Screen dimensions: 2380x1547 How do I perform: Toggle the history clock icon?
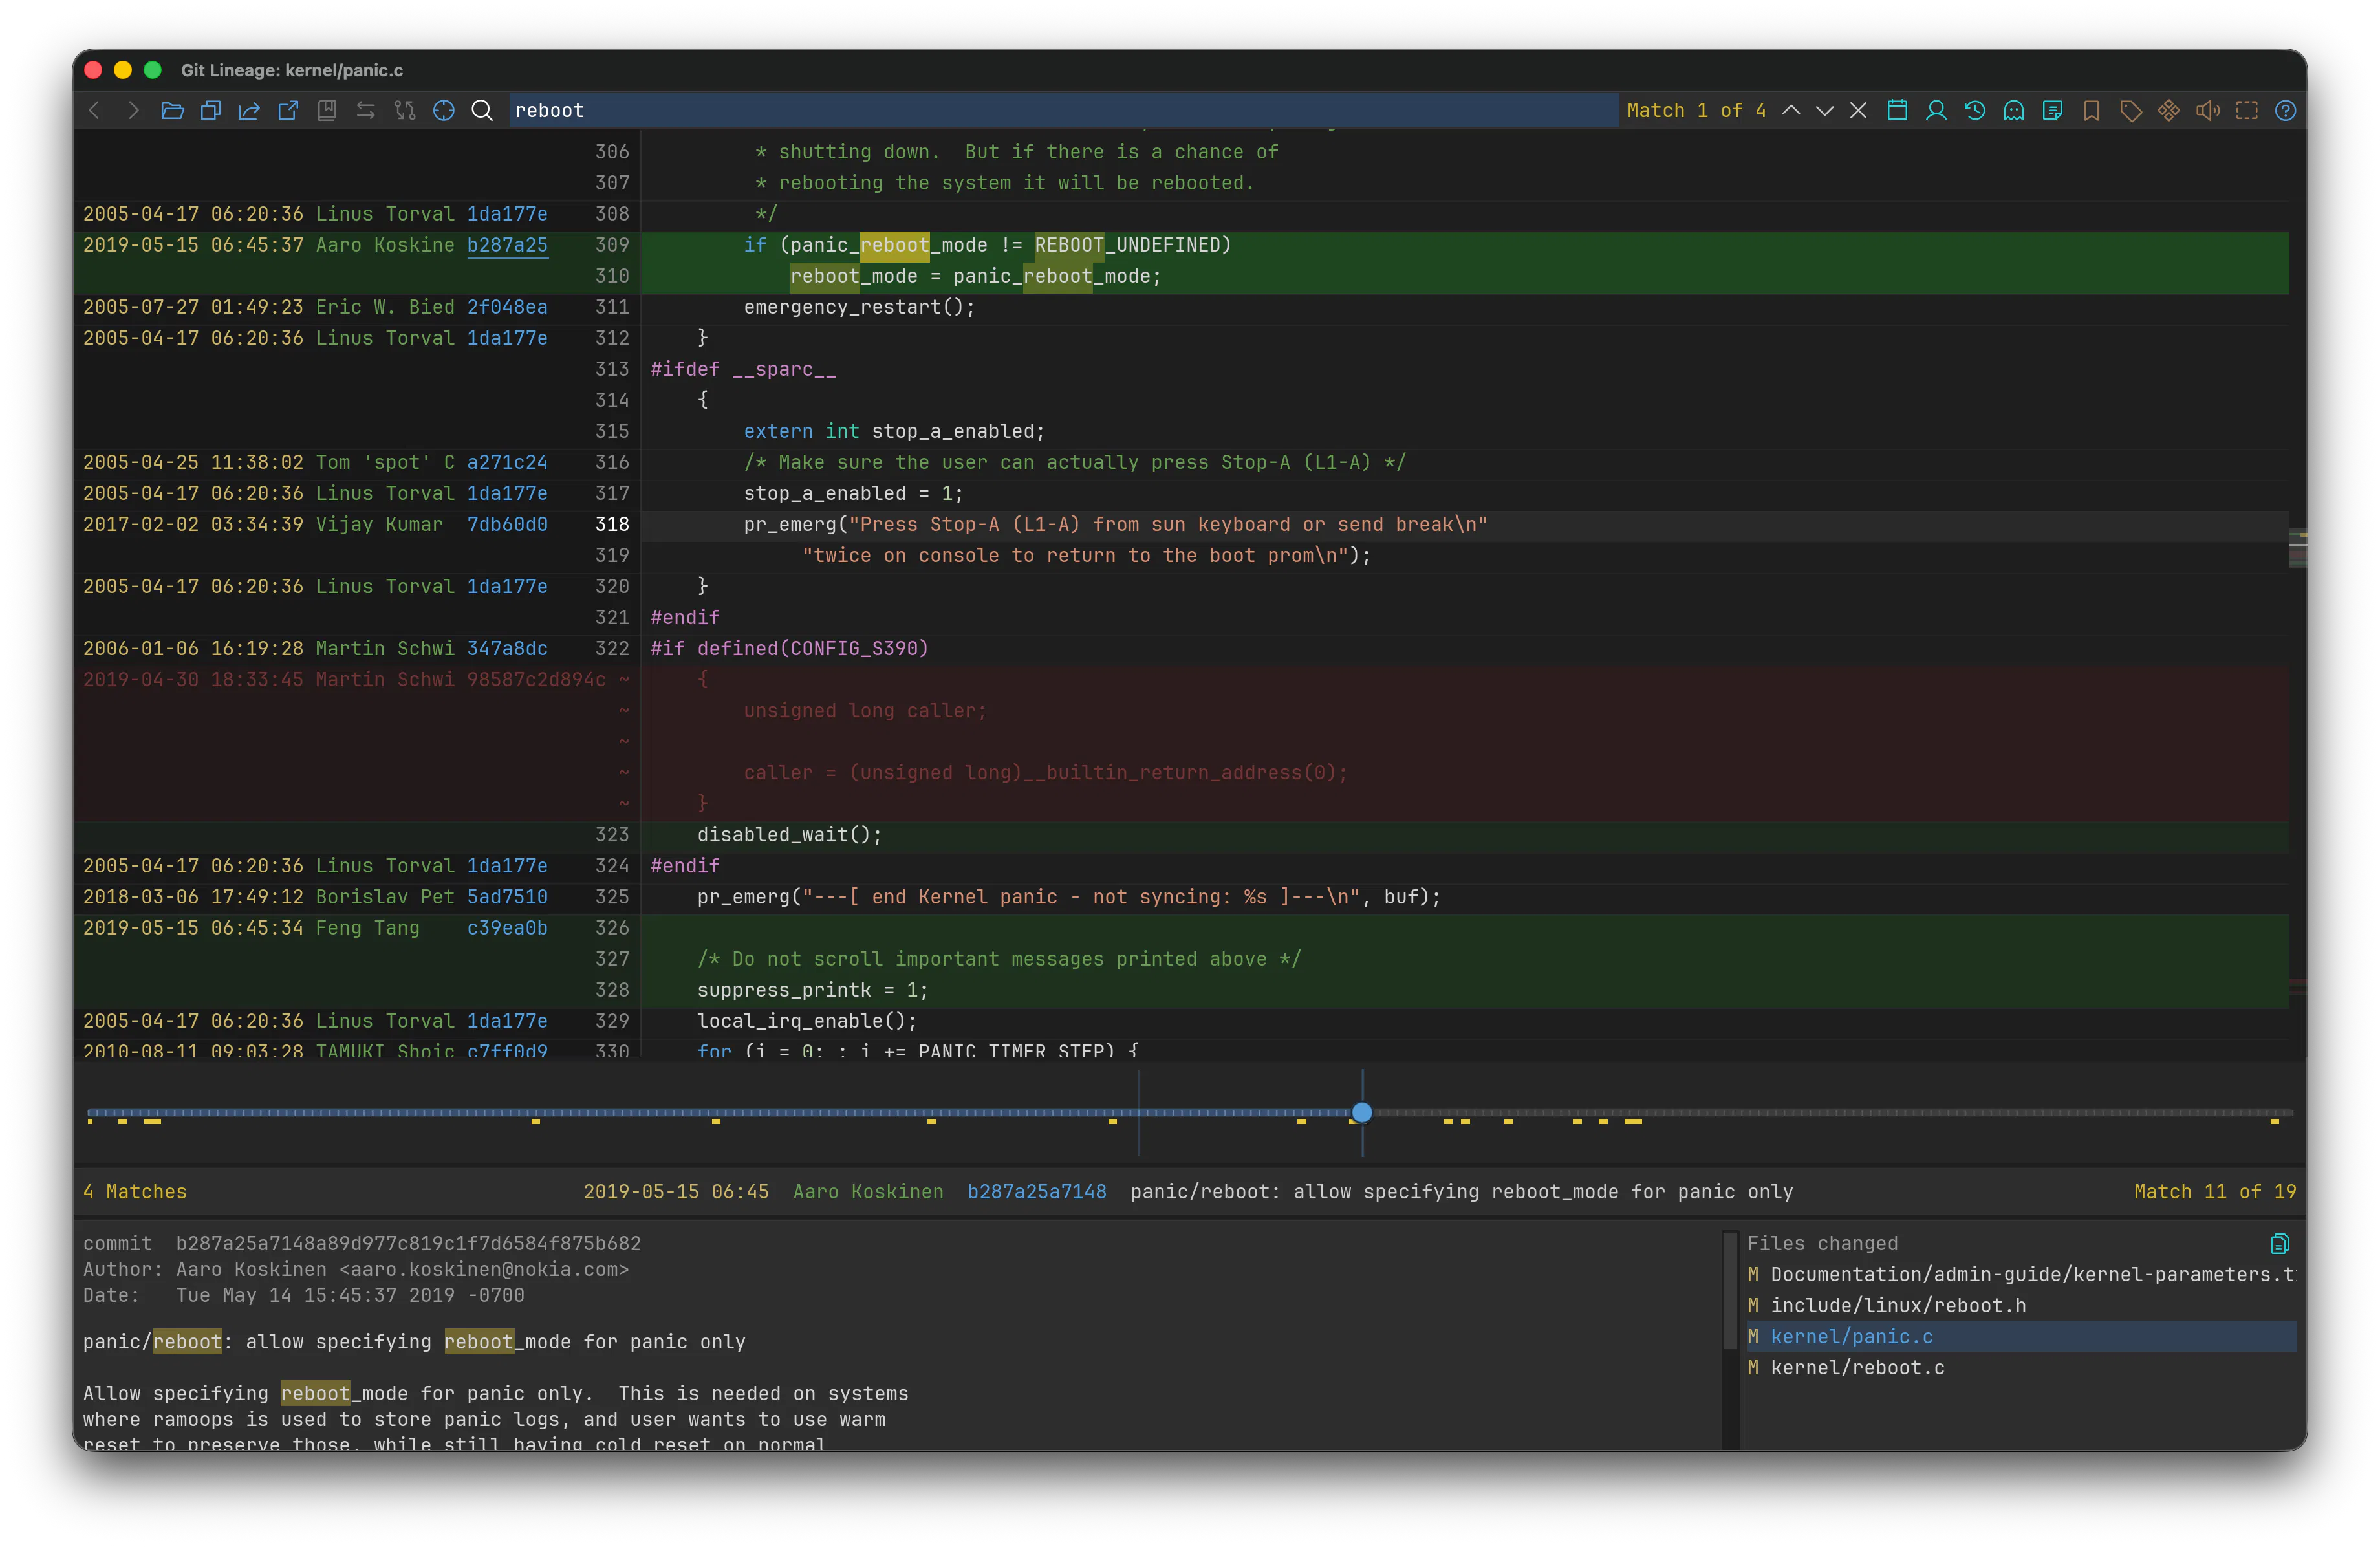click(x=1975, y=110)
